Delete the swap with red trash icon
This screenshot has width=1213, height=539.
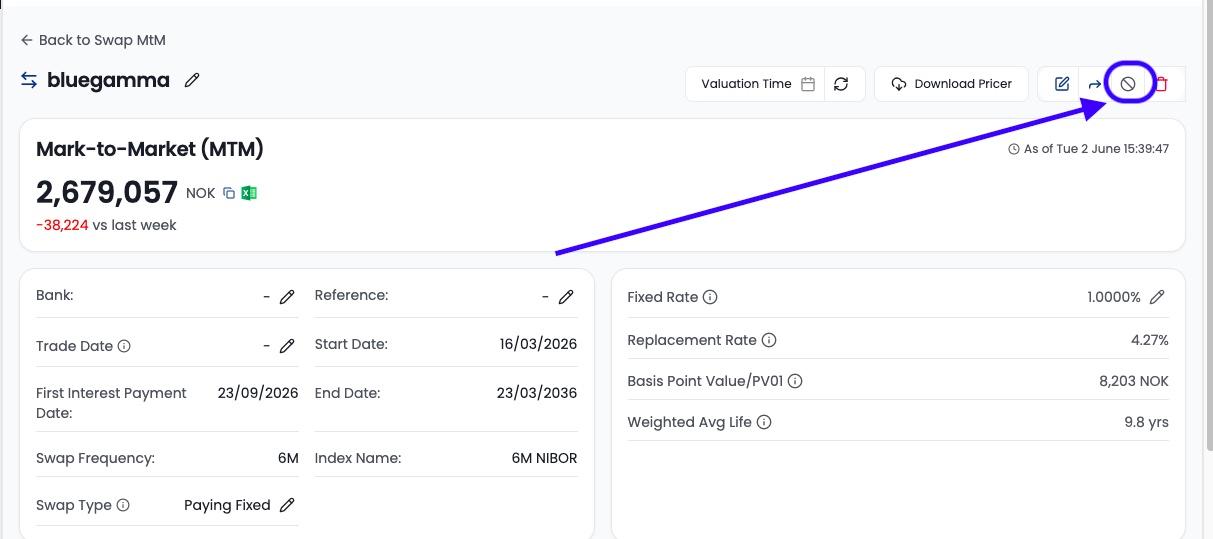pyautogui.click(x=1161, y=84)
